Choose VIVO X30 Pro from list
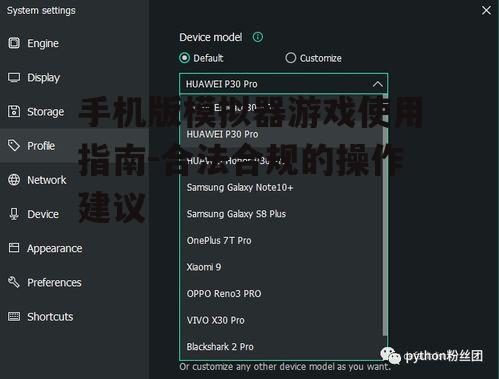 (281, 320)
